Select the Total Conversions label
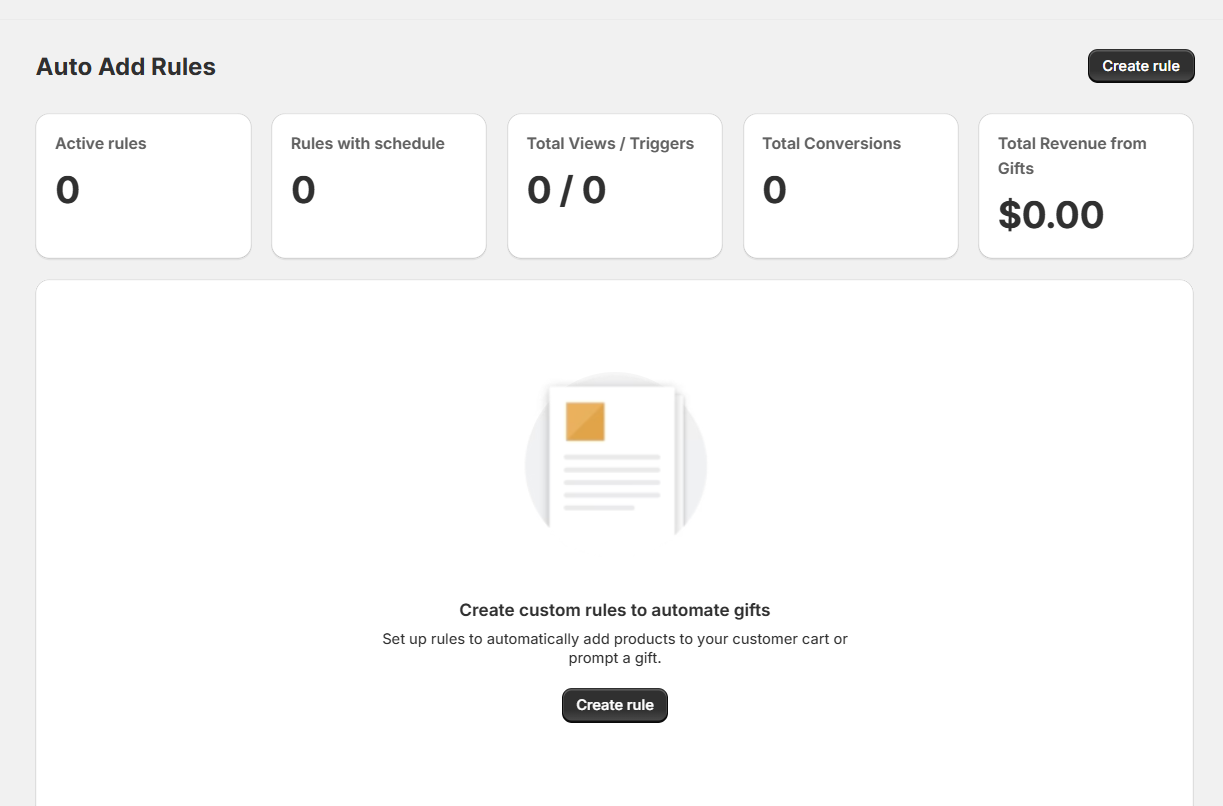This screenshot has width=1223, height=806. 832,144
